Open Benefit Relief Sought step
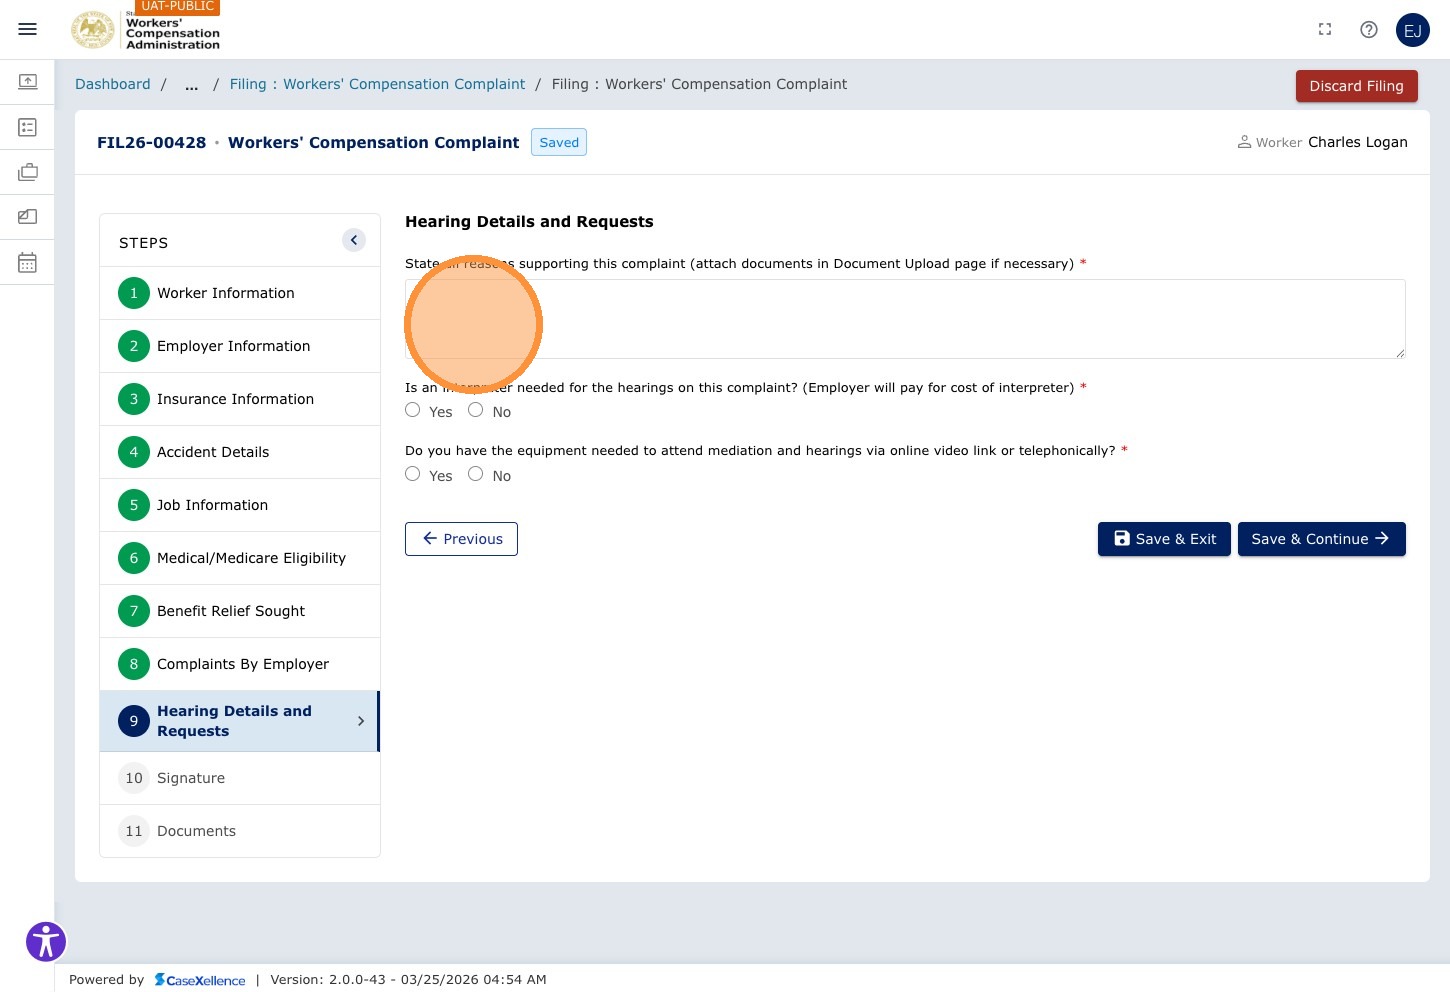Viewport: 1450px width, 992px height. tap(240, 611)
